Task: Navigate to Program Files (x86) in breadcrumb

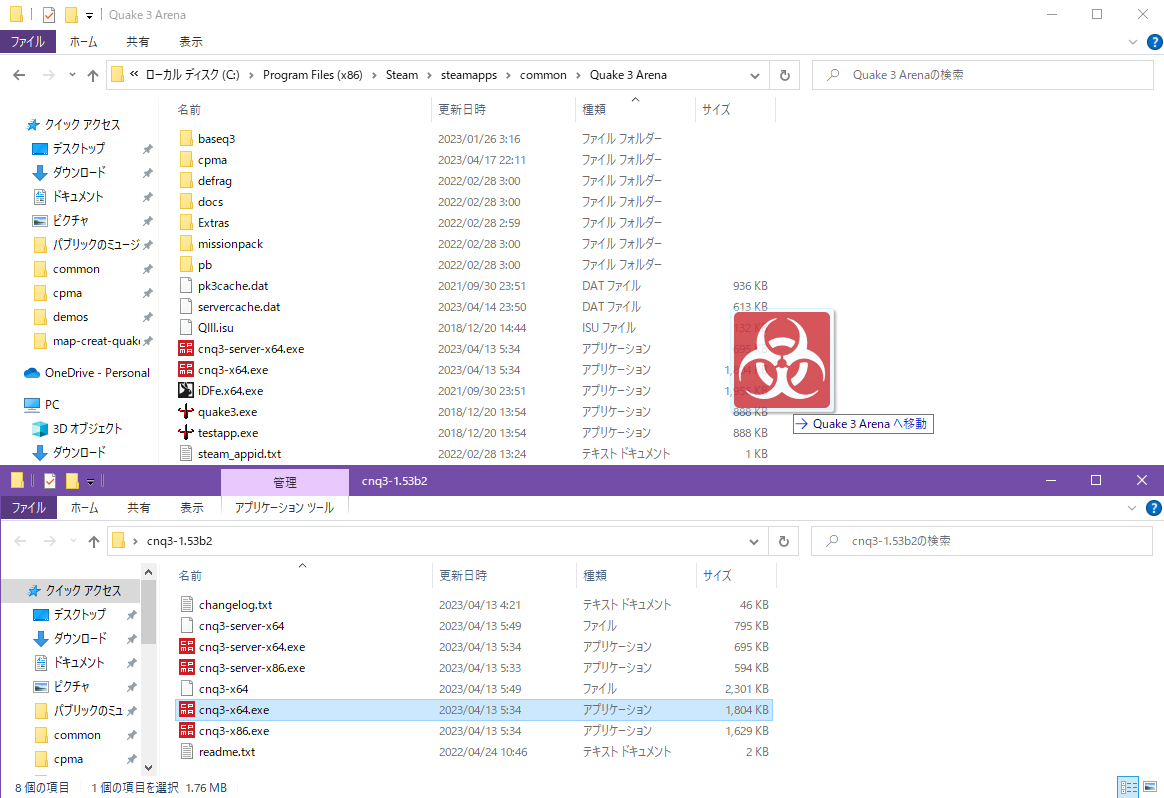Action: pyautogui.click(x=313, y=75)
